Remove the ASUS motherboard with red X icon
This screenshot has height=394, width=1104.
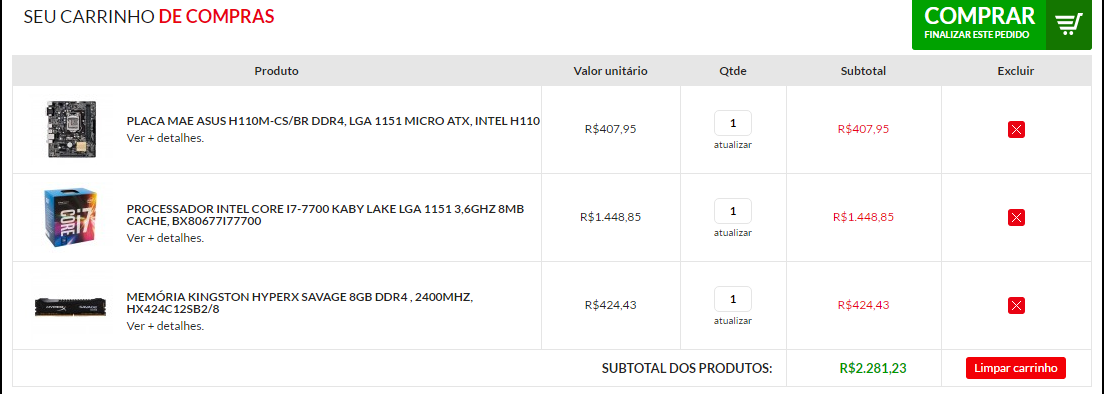tap(1016, 129)
